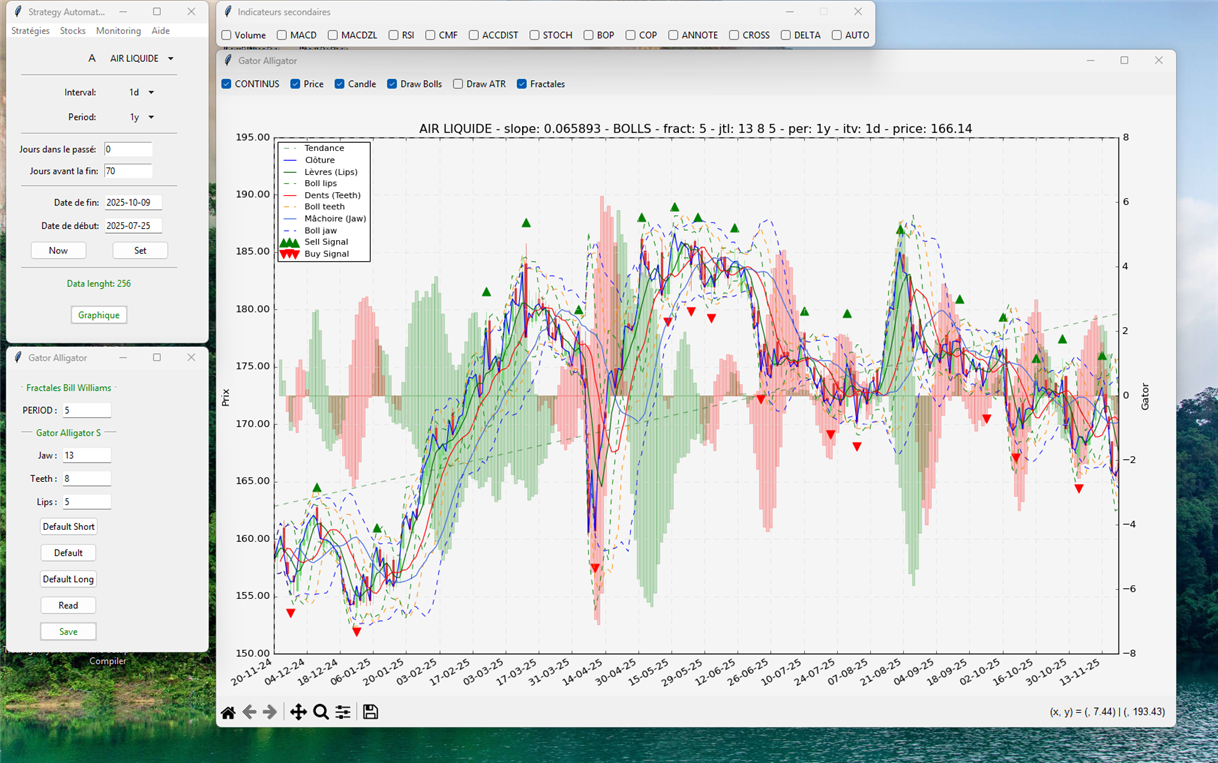Screen dimensions: 1218x763
Task: Click the Jaw value input field
Action: coord(86,455)
